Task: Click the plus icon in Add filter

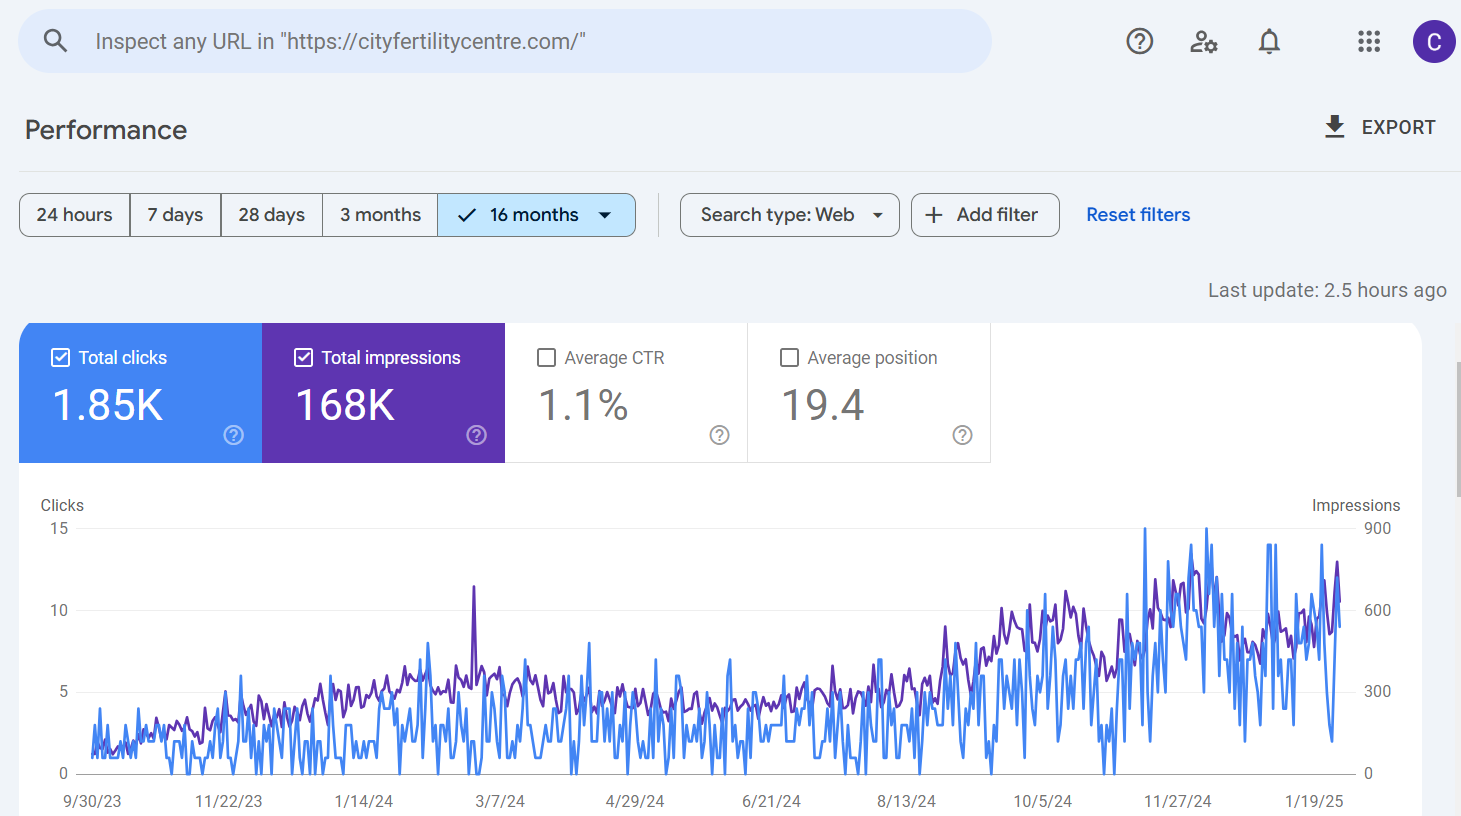Action: tap(934, 215)
